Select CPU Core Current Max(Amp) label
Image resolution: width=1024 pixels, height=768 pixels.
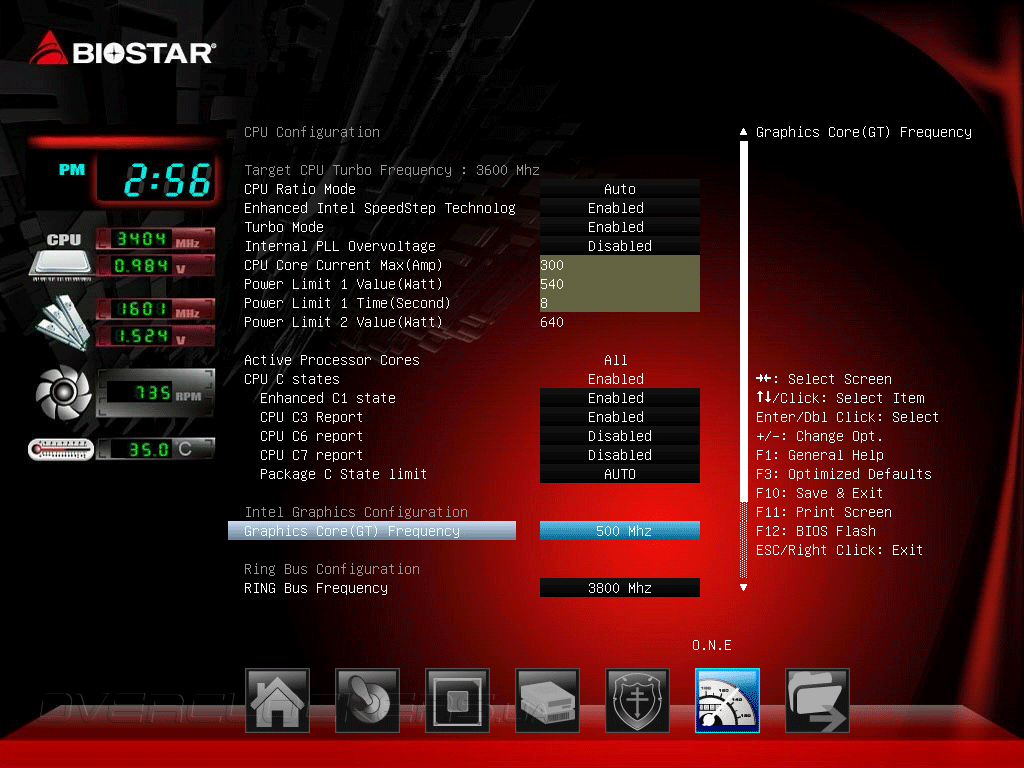tap(344, 264)
